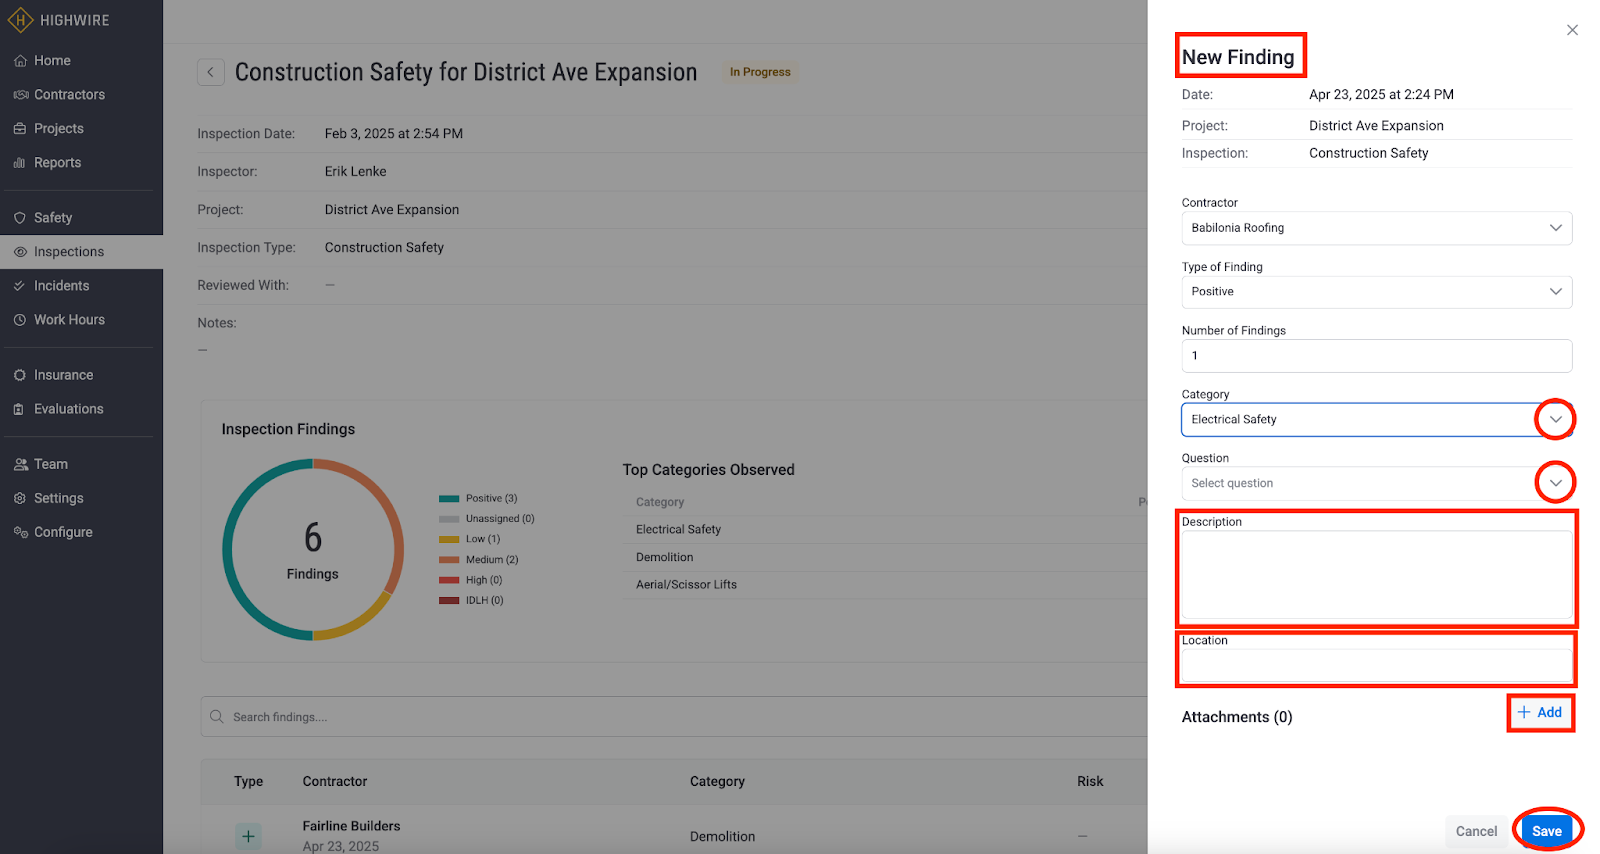This screenshot has height=854, width=1600.
Task: Open Home in the sidebar
Action: click(52, 61)
